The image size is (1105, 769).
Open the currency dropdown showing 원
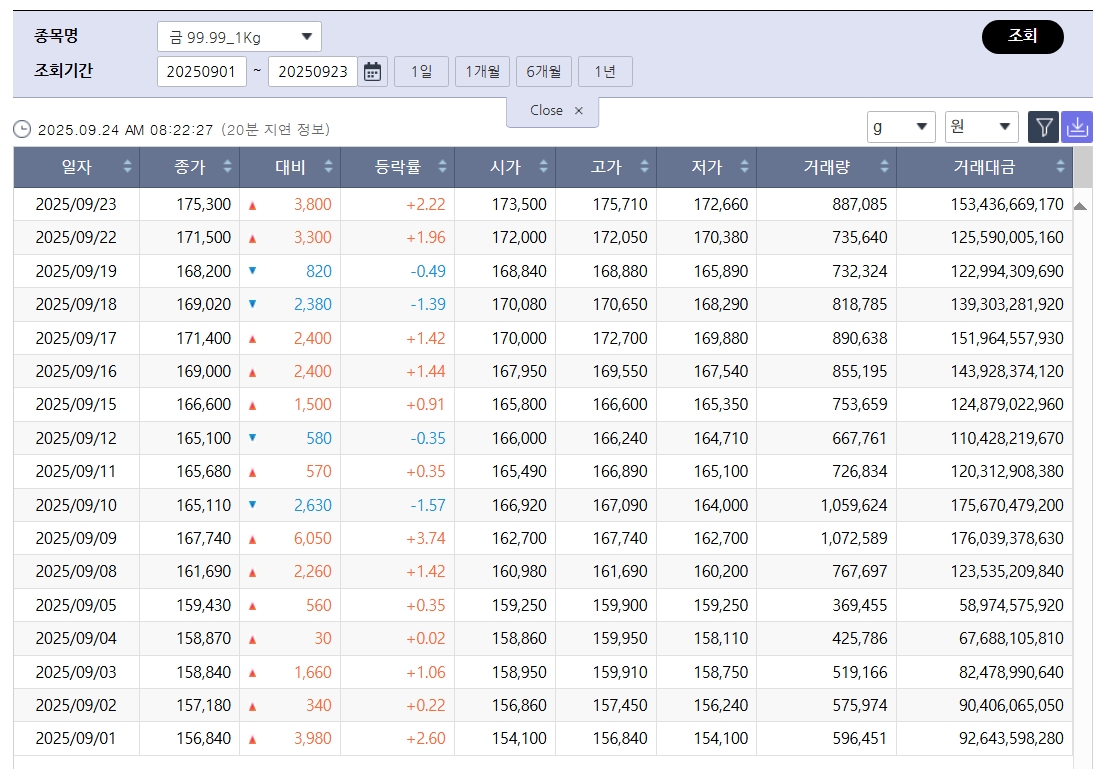pyautogui.click(x=981, y=127)
